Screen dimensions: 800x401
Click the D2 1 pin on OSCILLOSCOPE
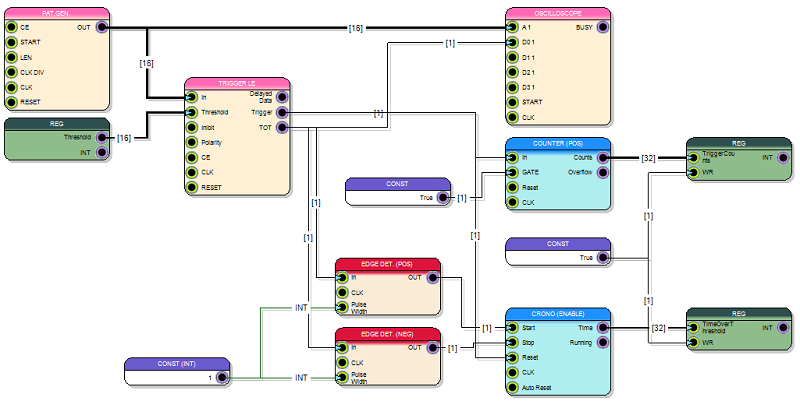pos(513,72)
